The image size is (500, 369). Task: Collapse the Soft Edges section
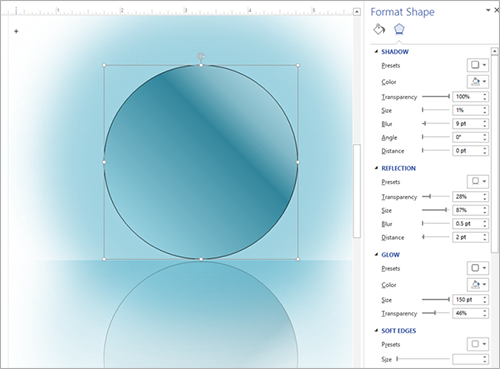tap(376, 331)
